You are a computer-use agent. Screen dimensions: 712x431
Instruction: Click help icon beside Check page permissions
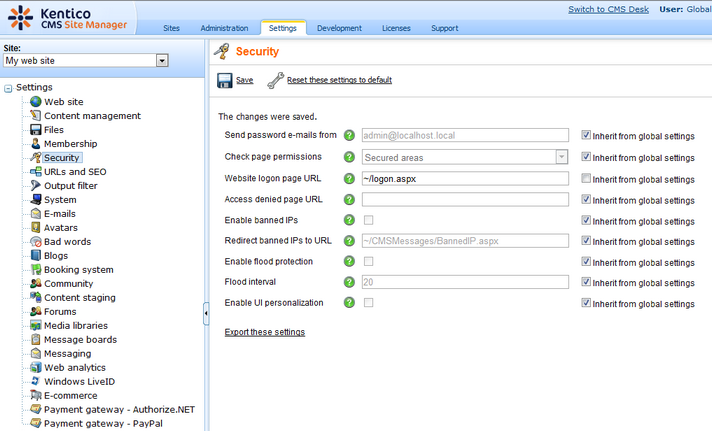pyautogui.click(x=349, y=157)
